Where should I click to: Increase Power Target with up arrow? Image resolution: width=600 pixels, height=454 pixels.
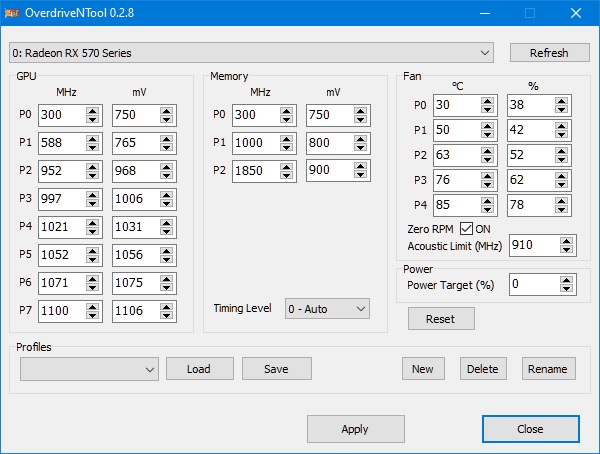pyautogui.click(x=566, y=280)
